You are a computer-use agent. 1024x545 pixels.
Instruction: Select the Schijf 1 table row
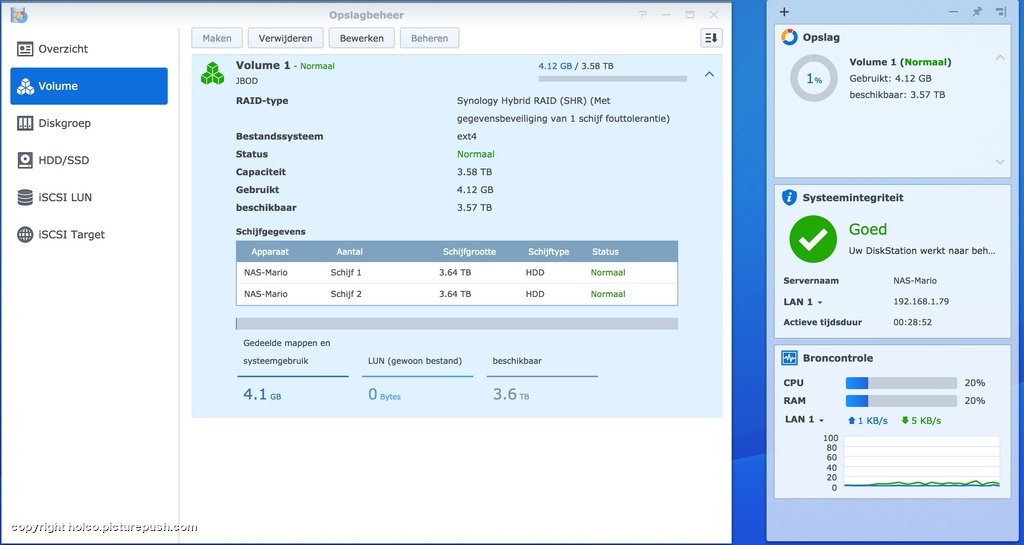(456, 273)
